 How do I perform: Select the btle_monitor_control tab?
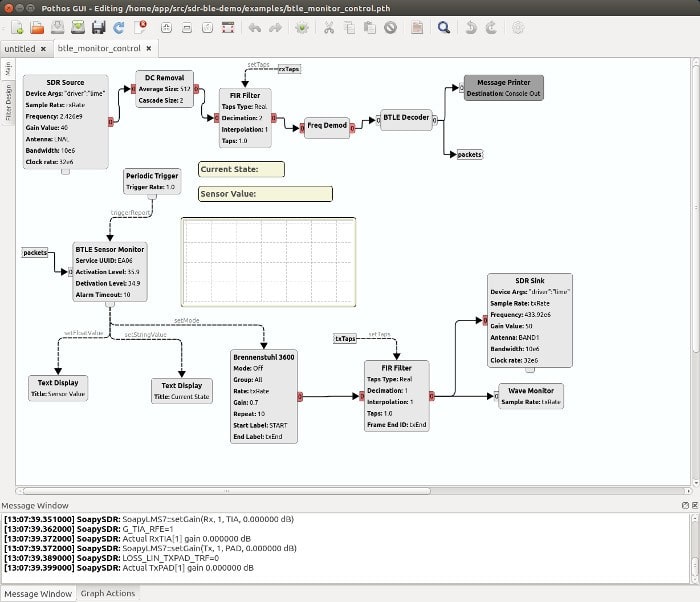point(99,48)
